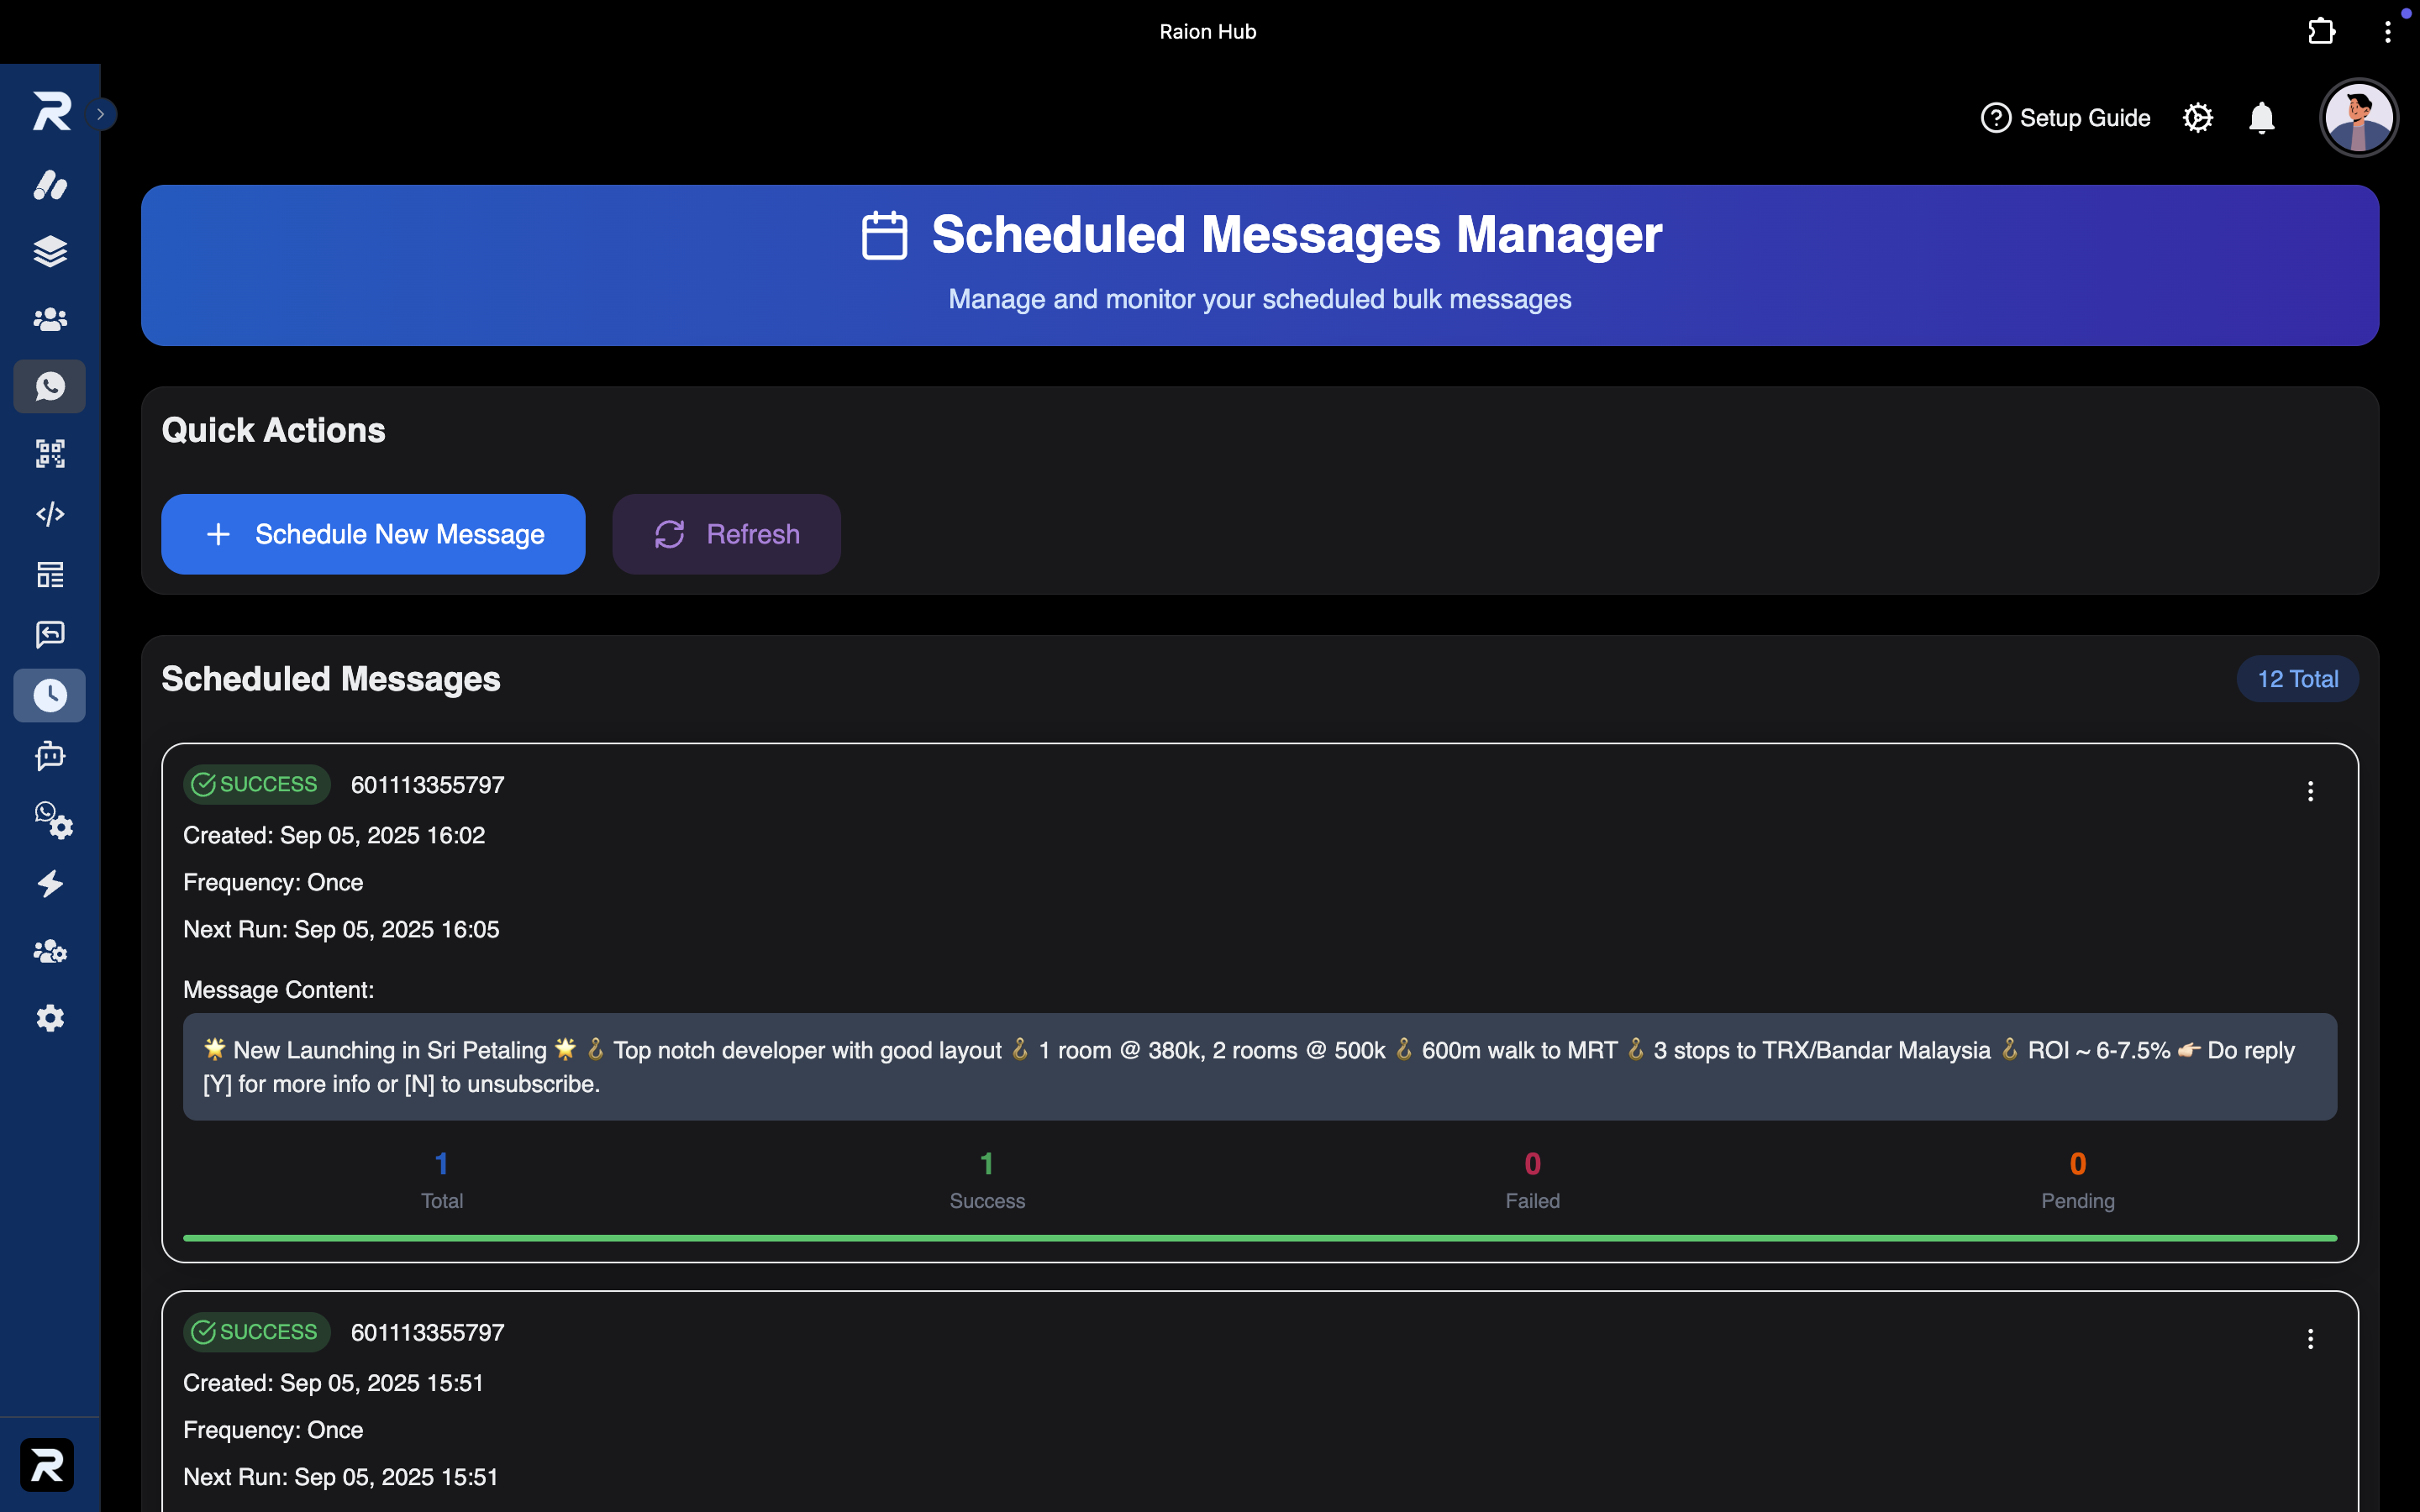Open the QR code sidebar icon
Image resolution: width=2420 pixels, height=1512 pixels.
50,453
